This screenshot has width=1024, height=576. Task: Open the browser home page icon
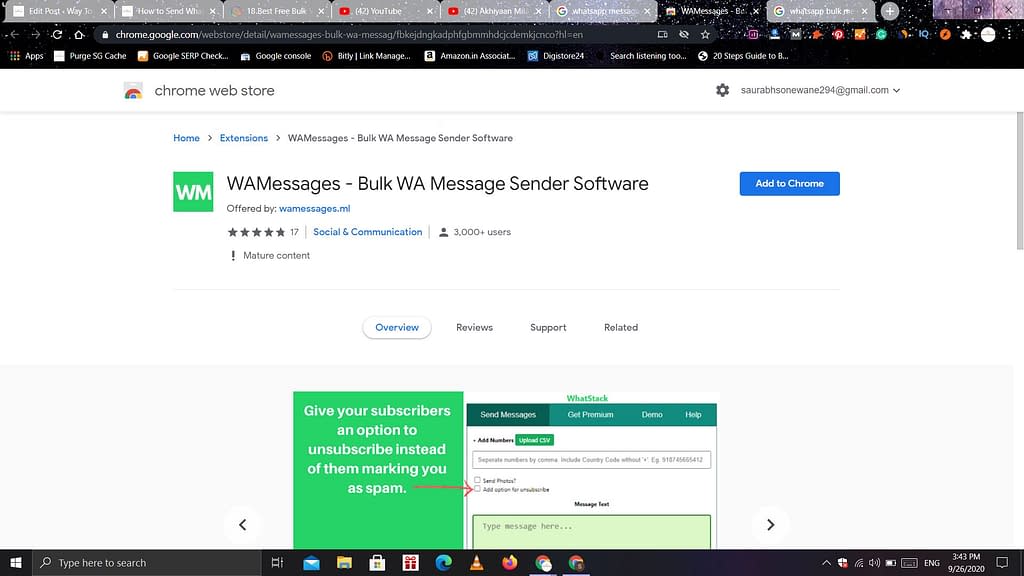pyautogui.click(x=79, y=35)
